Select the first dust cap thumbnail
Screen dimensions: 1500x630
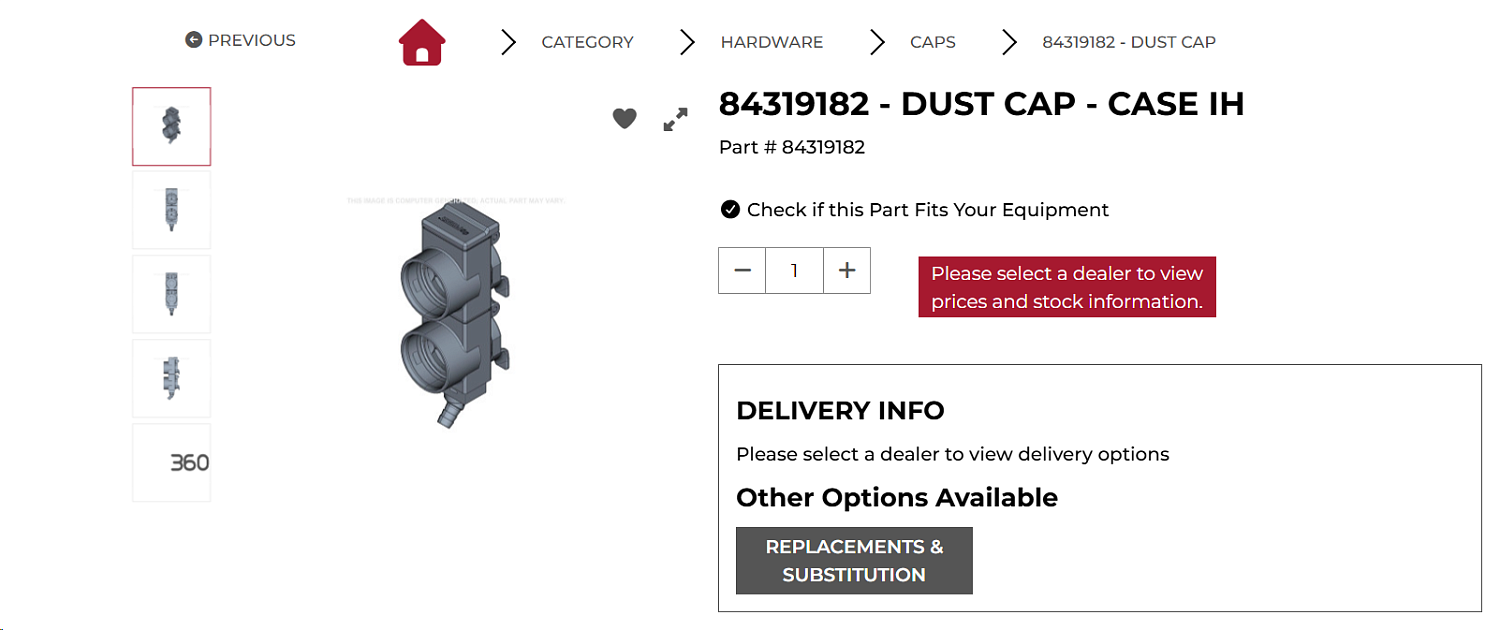[x=172, y=126]
